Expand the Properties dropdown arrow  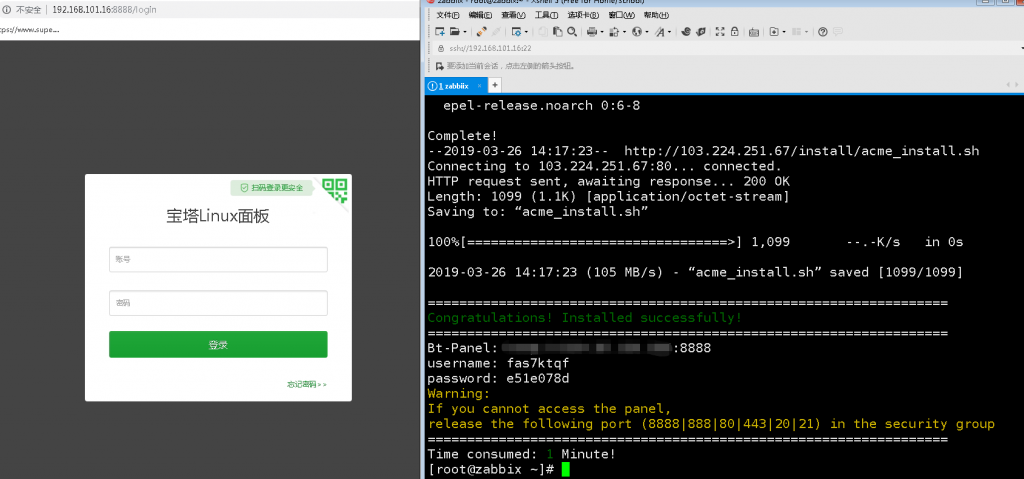526,31
